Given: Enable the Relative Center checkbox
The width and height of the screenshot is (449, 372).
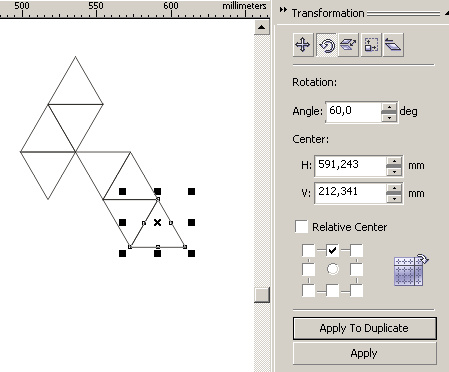Looking at the screenshot, I should click(x=301, y=227).
